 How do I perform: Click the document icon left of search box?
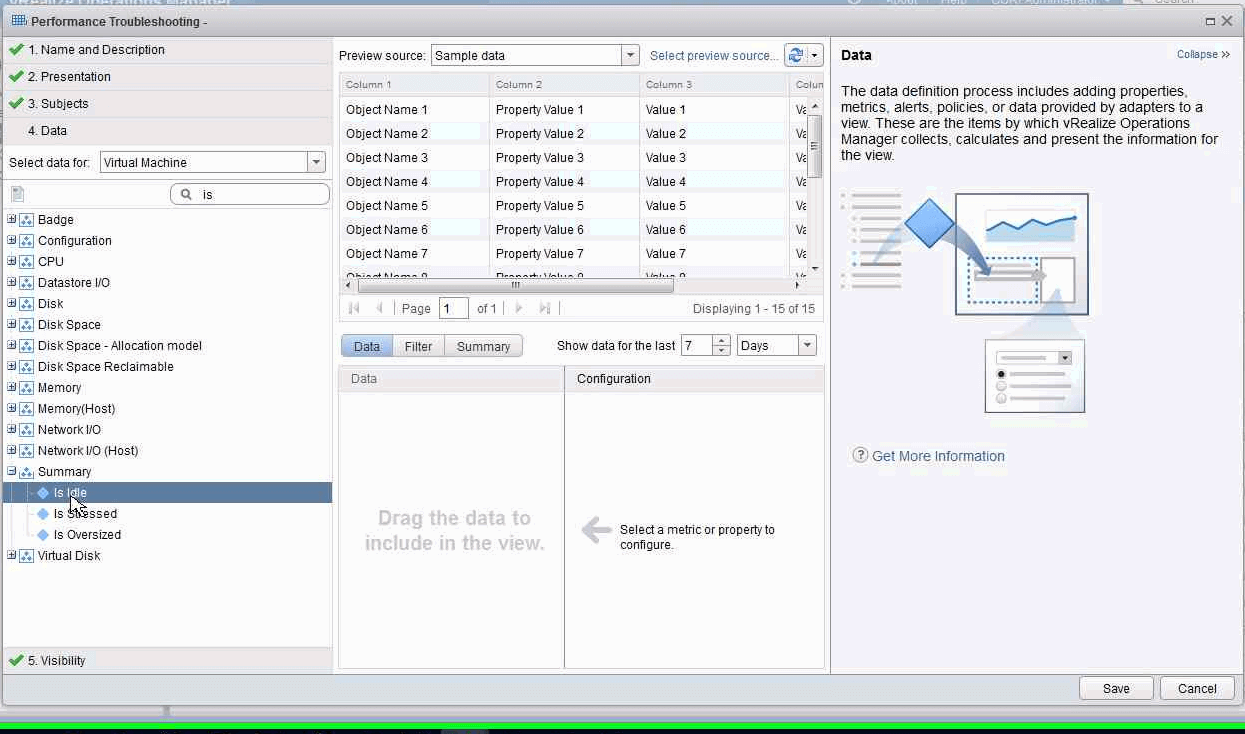click(18, 194)
